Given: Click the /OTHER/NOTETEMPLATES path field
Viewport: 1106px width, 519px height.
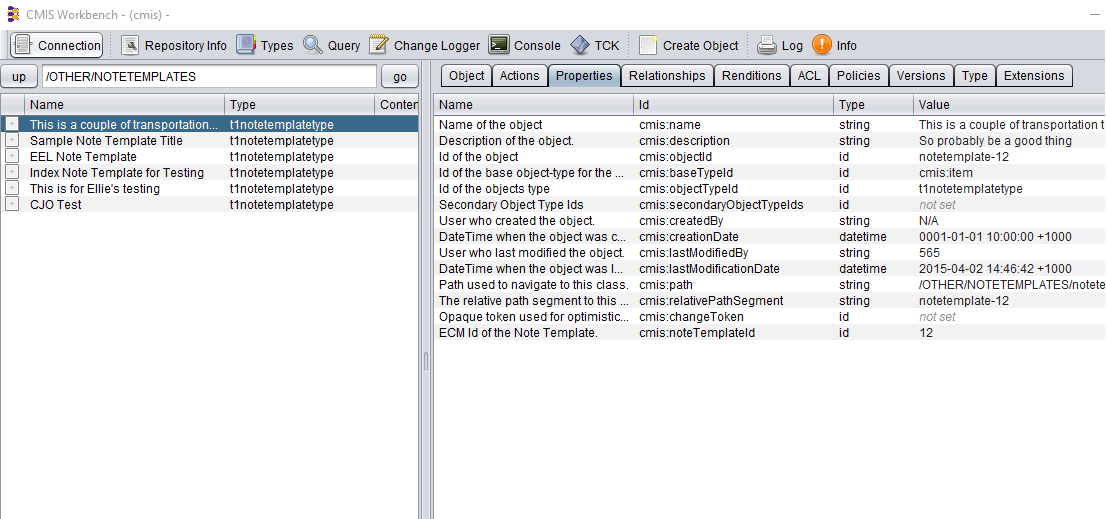Looking at the screenshot, I should tap(209, 76).
